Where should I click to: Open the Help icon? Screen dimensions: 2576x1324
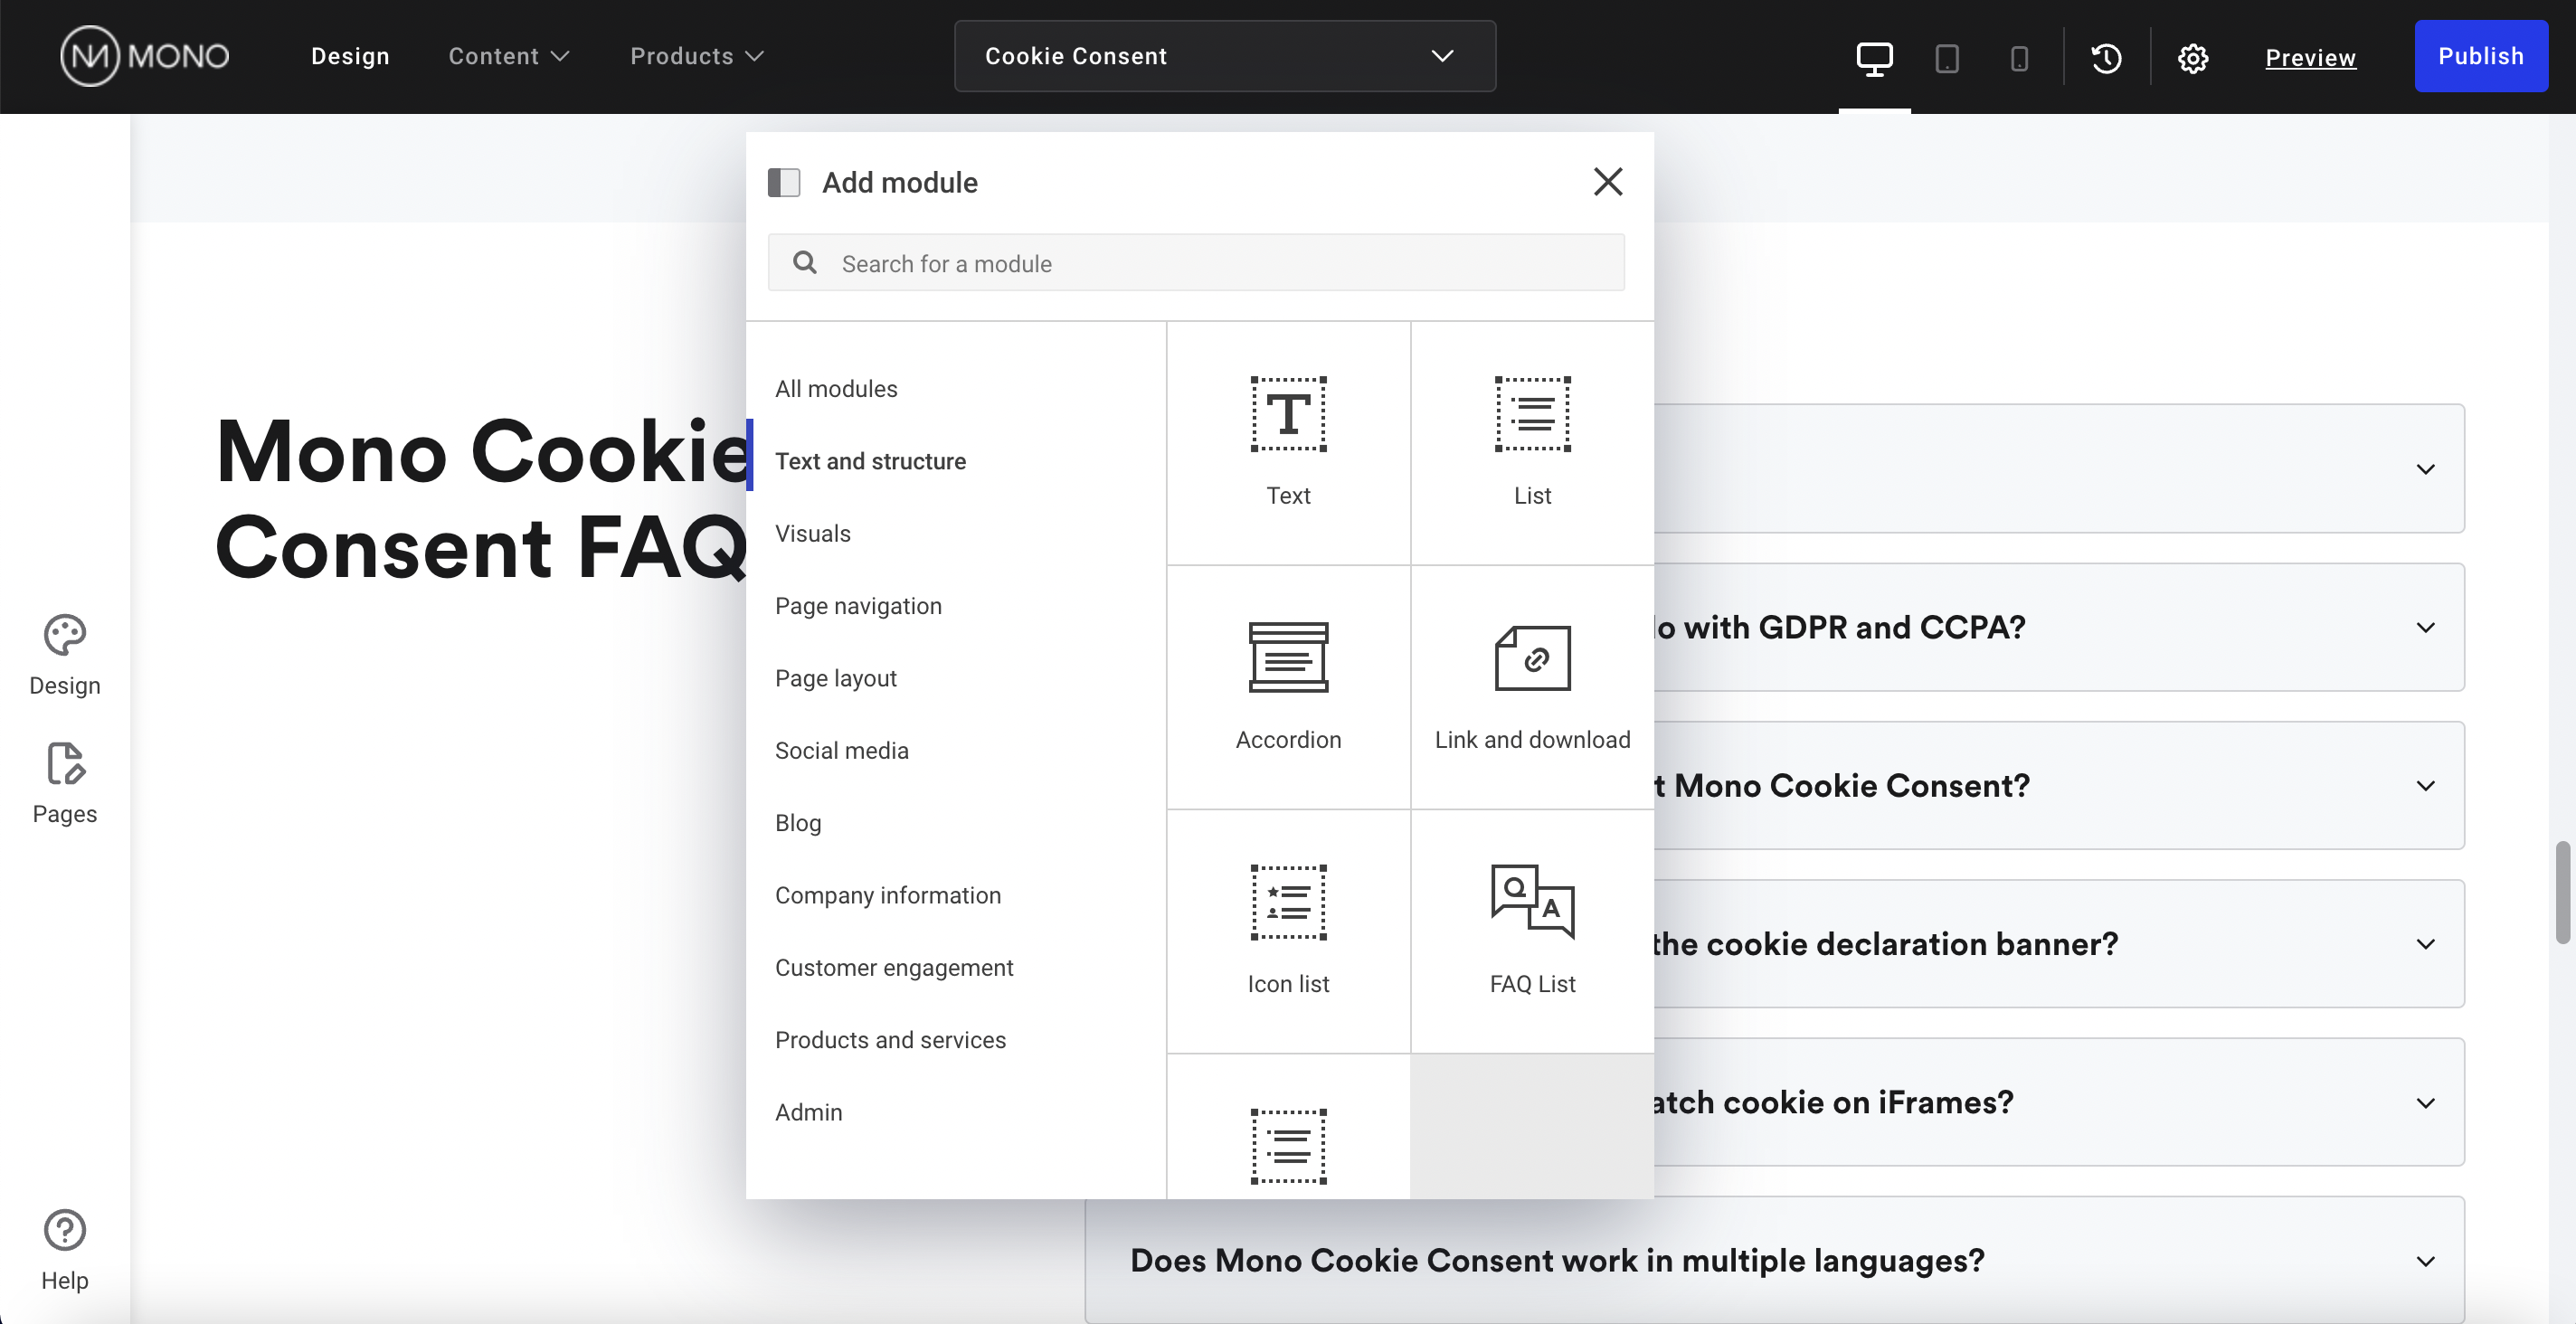point(65,1250)
